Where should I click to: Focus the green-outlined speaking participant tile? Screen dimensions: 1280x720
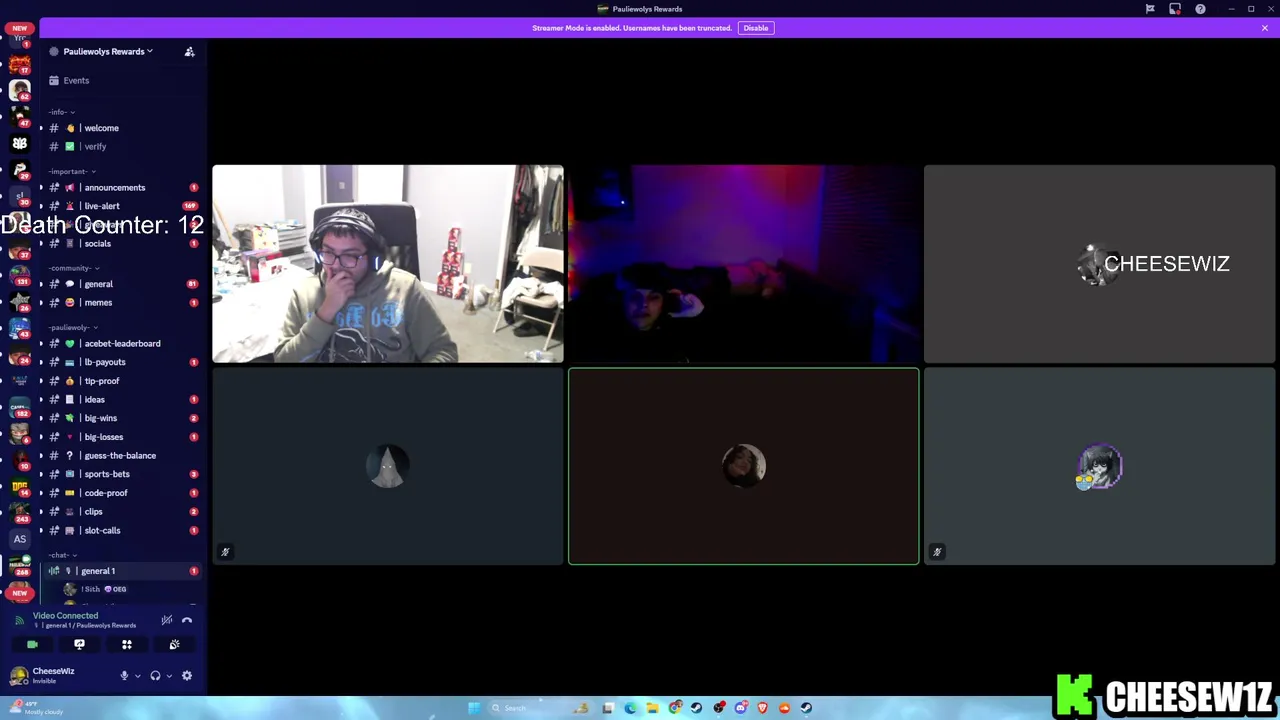coord(744,467)
